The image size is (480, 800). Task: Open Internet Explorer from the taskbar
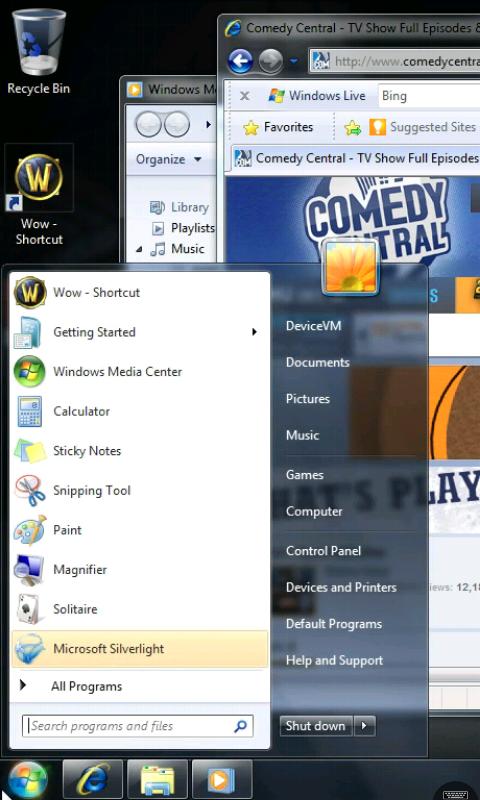tap(93, 780)
